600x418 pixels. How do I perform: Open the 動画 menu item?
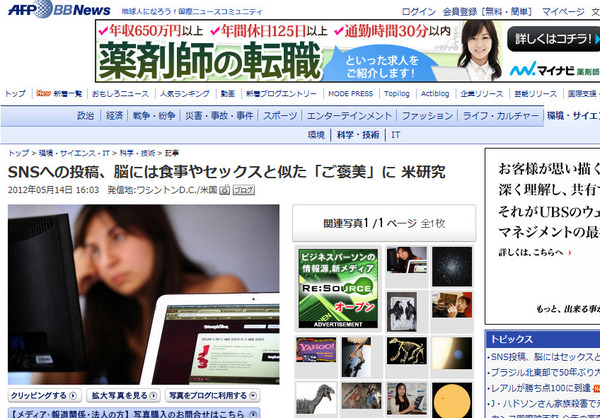[x=228, y=93]
